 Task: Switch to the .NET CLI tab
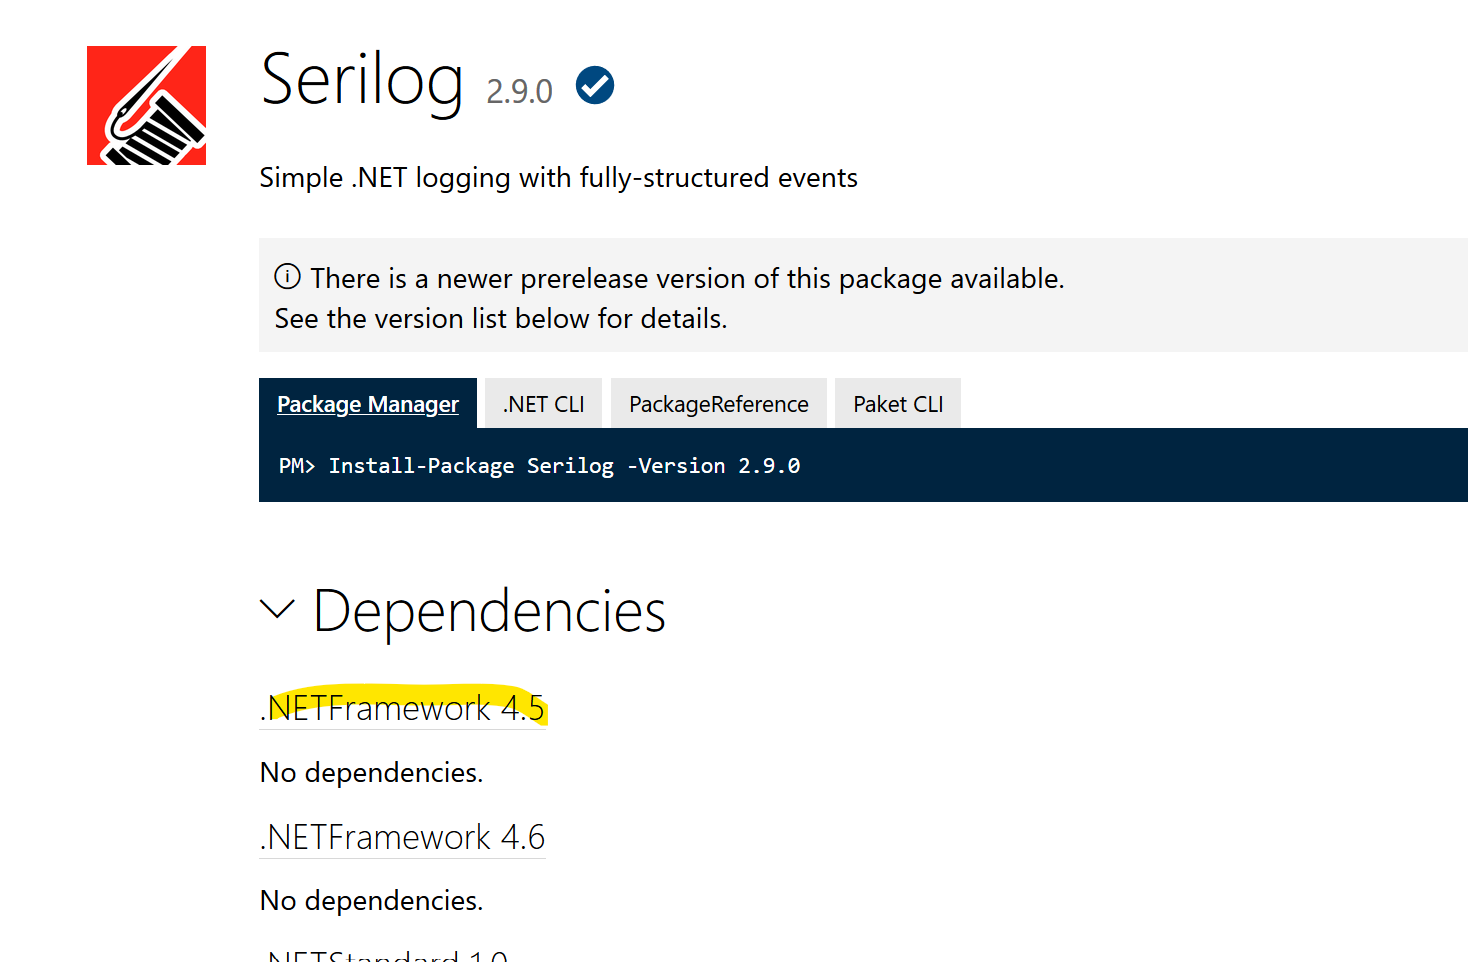tap(542, 403)
